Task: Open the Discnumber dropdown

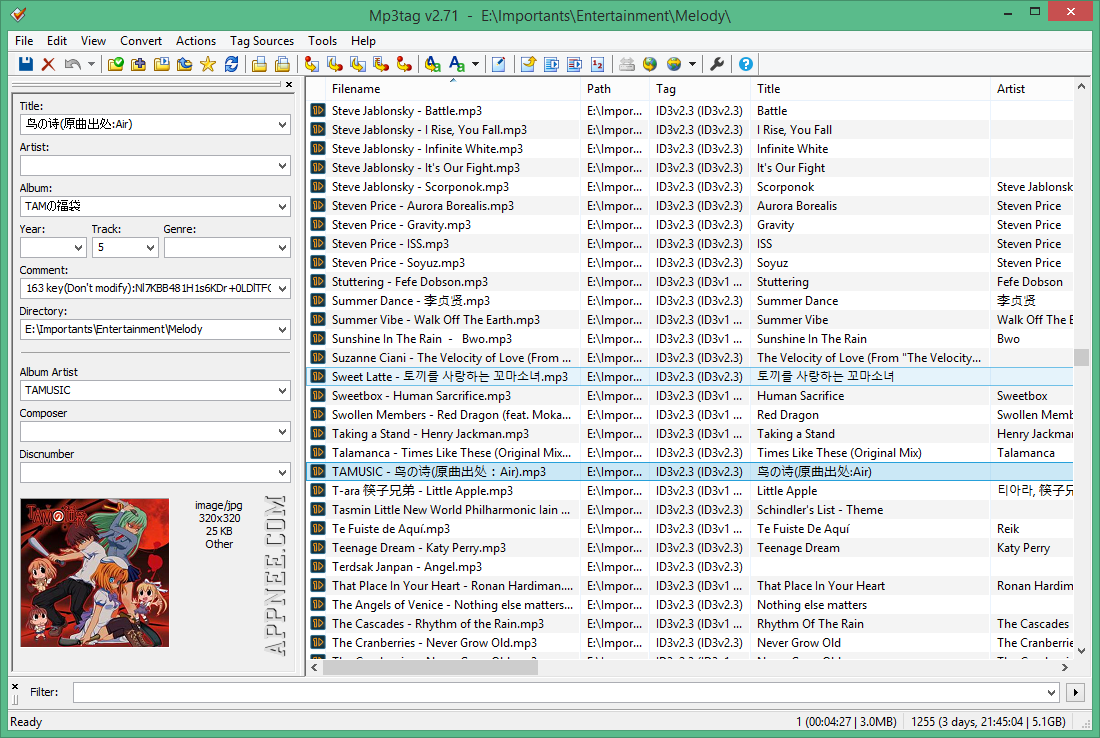Action: point(282,472)
